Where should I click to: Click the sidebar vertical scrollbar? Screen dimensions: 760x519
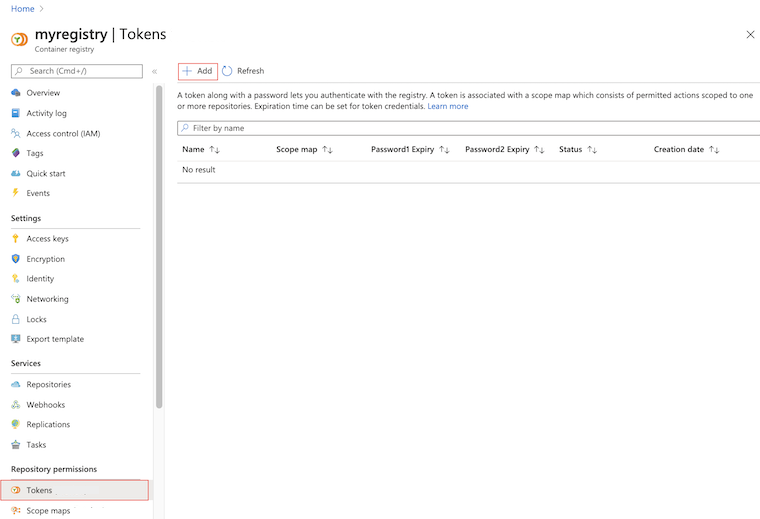click(159, 247)
